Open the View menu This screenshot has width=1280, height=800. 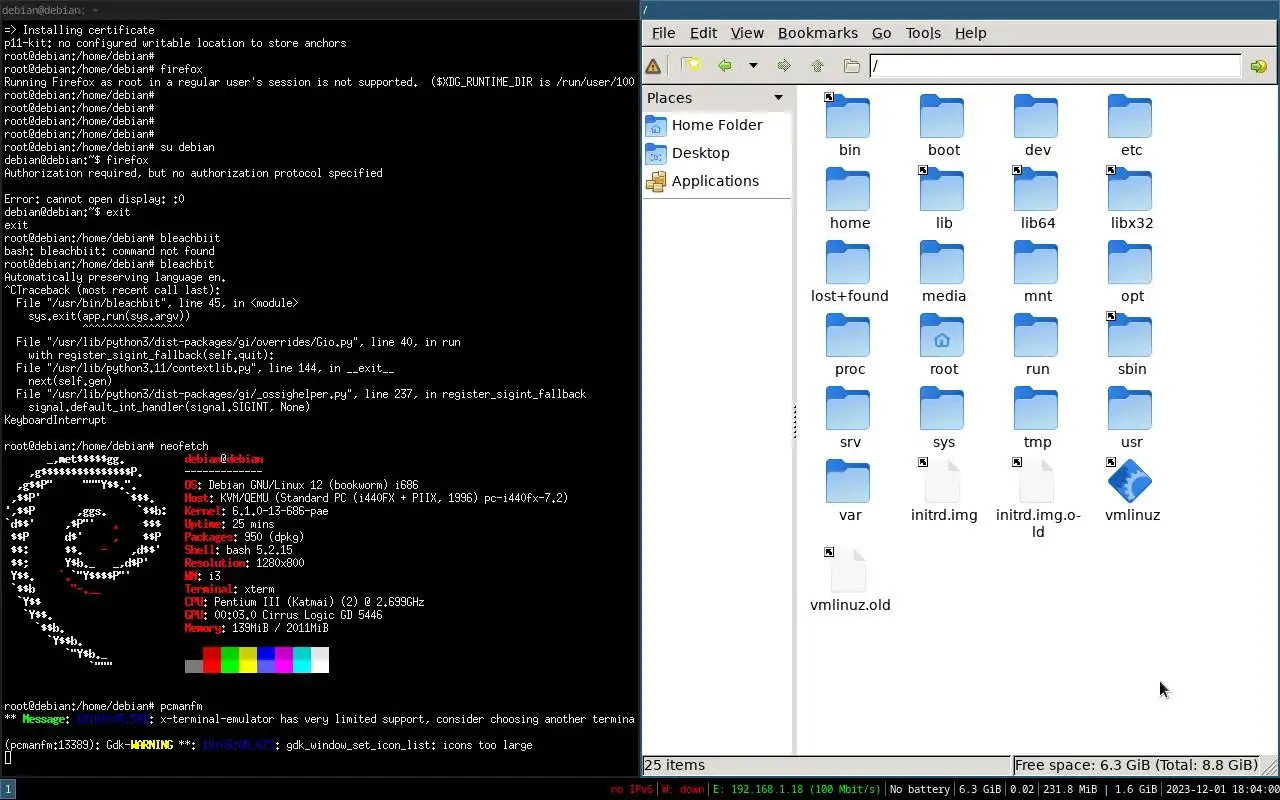[747, 33]
